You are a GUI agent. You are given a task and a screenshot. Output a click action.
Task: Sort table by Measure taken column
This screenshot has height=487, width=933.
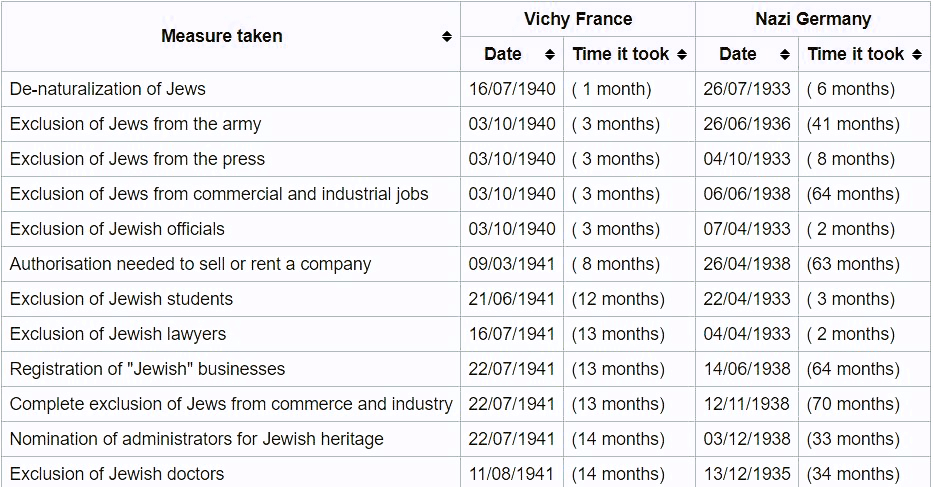[446, 36]
